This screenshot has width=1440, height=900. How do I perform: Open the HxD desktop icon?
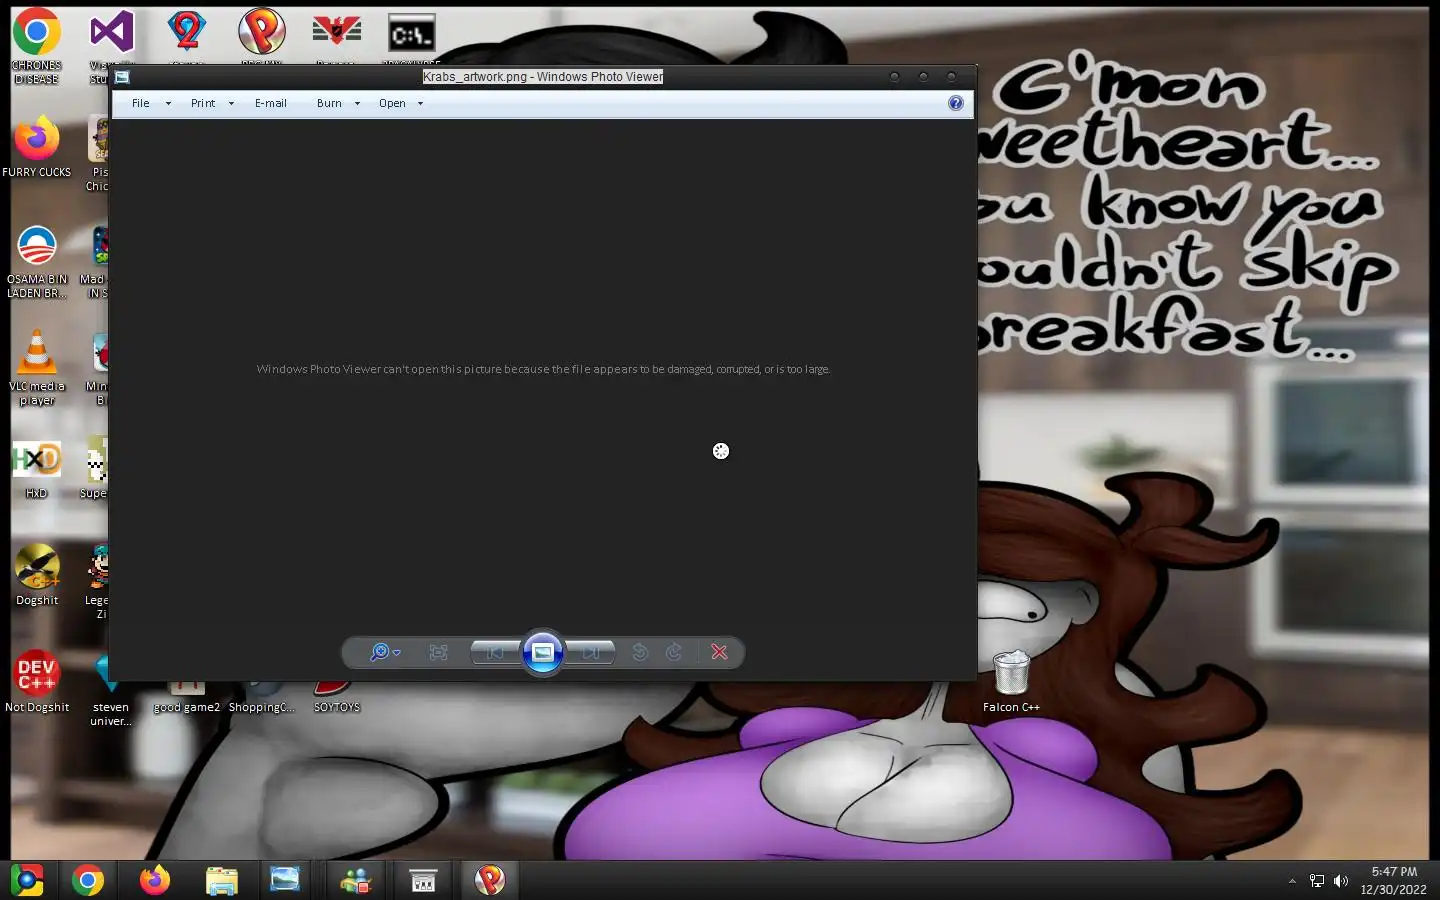(36, 460)
